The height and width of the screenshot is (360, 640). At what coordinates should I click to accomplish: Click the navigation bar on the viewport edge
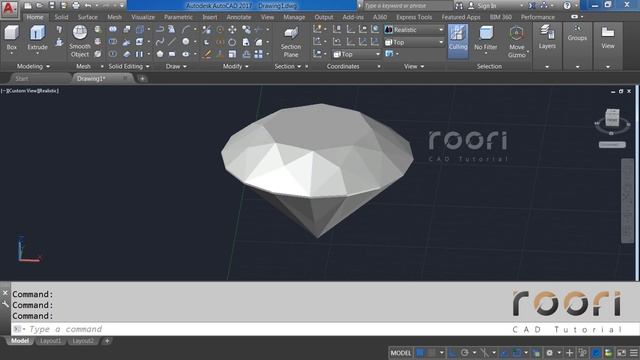click(627, 201)
